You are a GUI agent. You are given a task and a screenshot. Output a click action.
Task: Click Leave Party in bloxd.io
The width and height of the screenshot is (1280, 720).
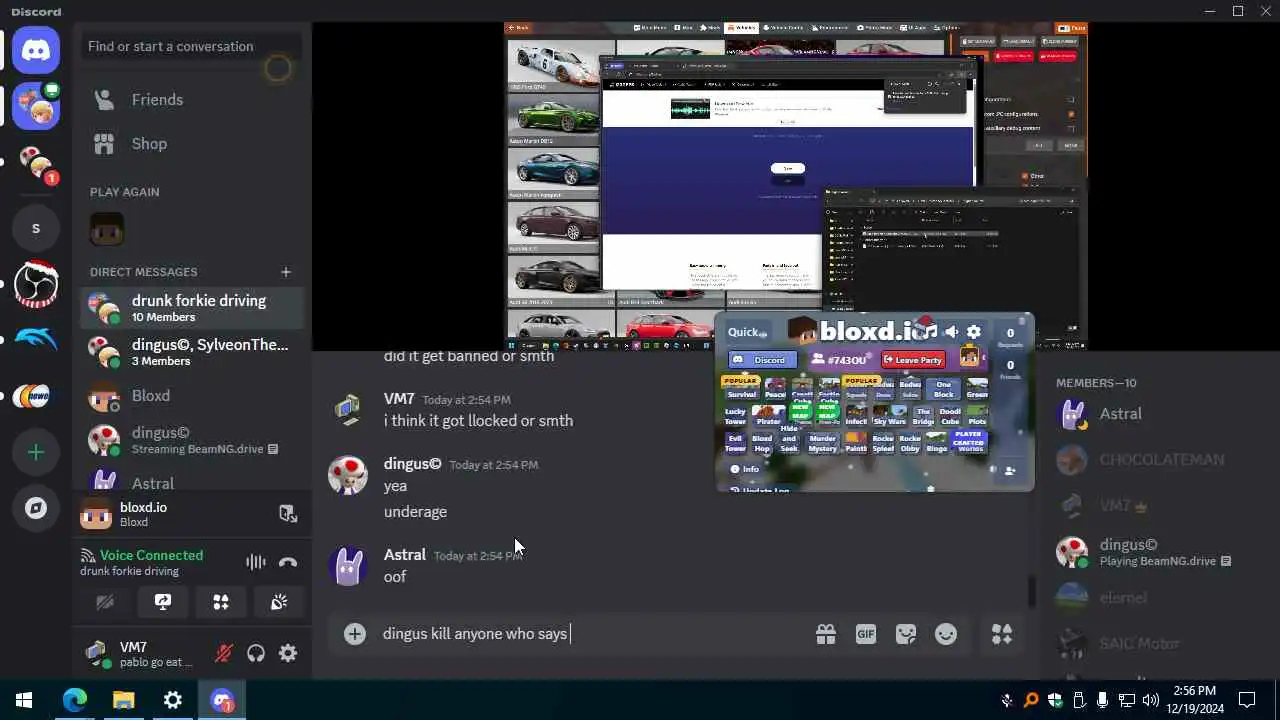tap(913, 360)
